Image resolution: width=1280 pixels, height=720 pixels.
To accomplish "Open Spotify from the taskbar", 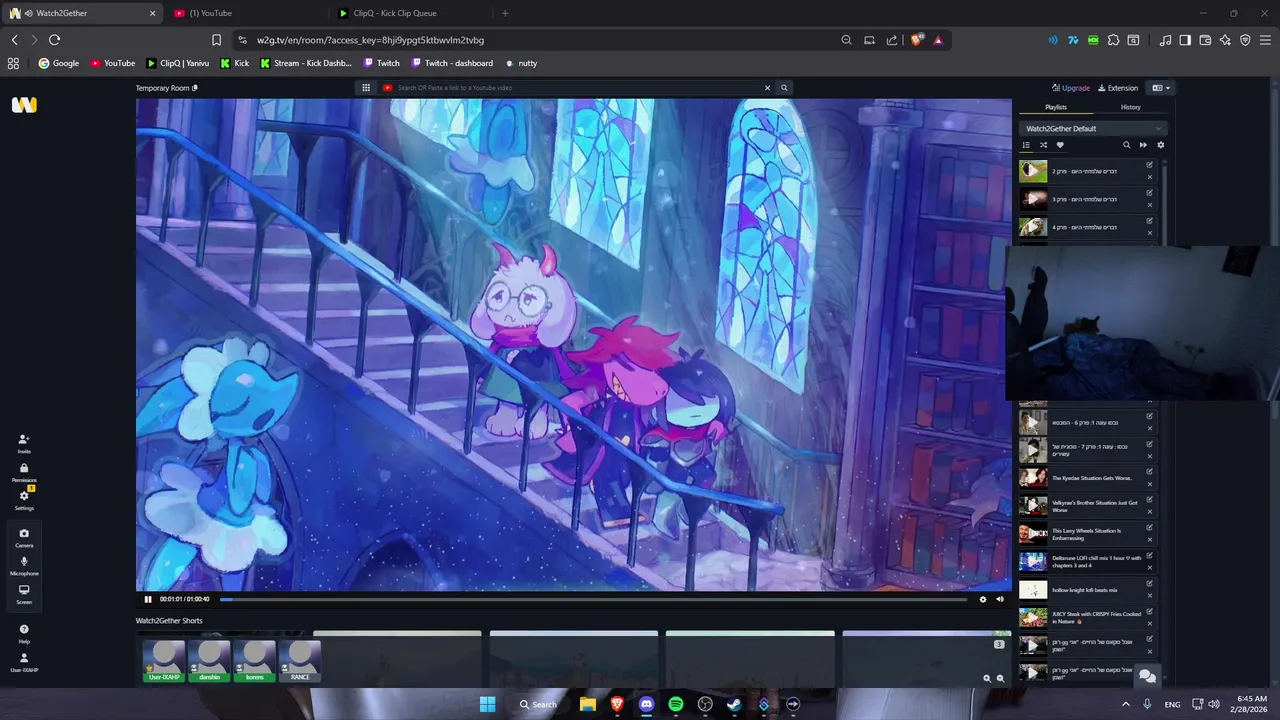I will pyautogui.click(x=676, y=704).
